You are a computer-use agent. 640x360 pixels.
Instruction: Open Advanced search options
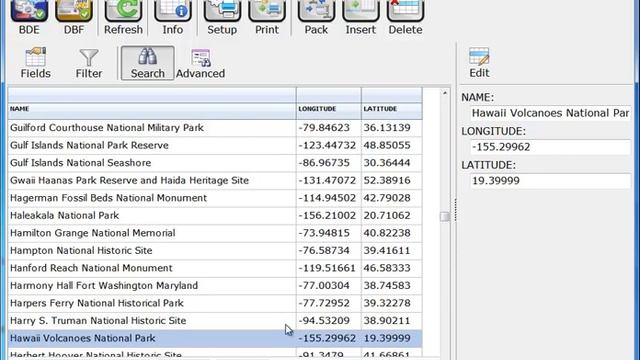(x=200, y=63)
